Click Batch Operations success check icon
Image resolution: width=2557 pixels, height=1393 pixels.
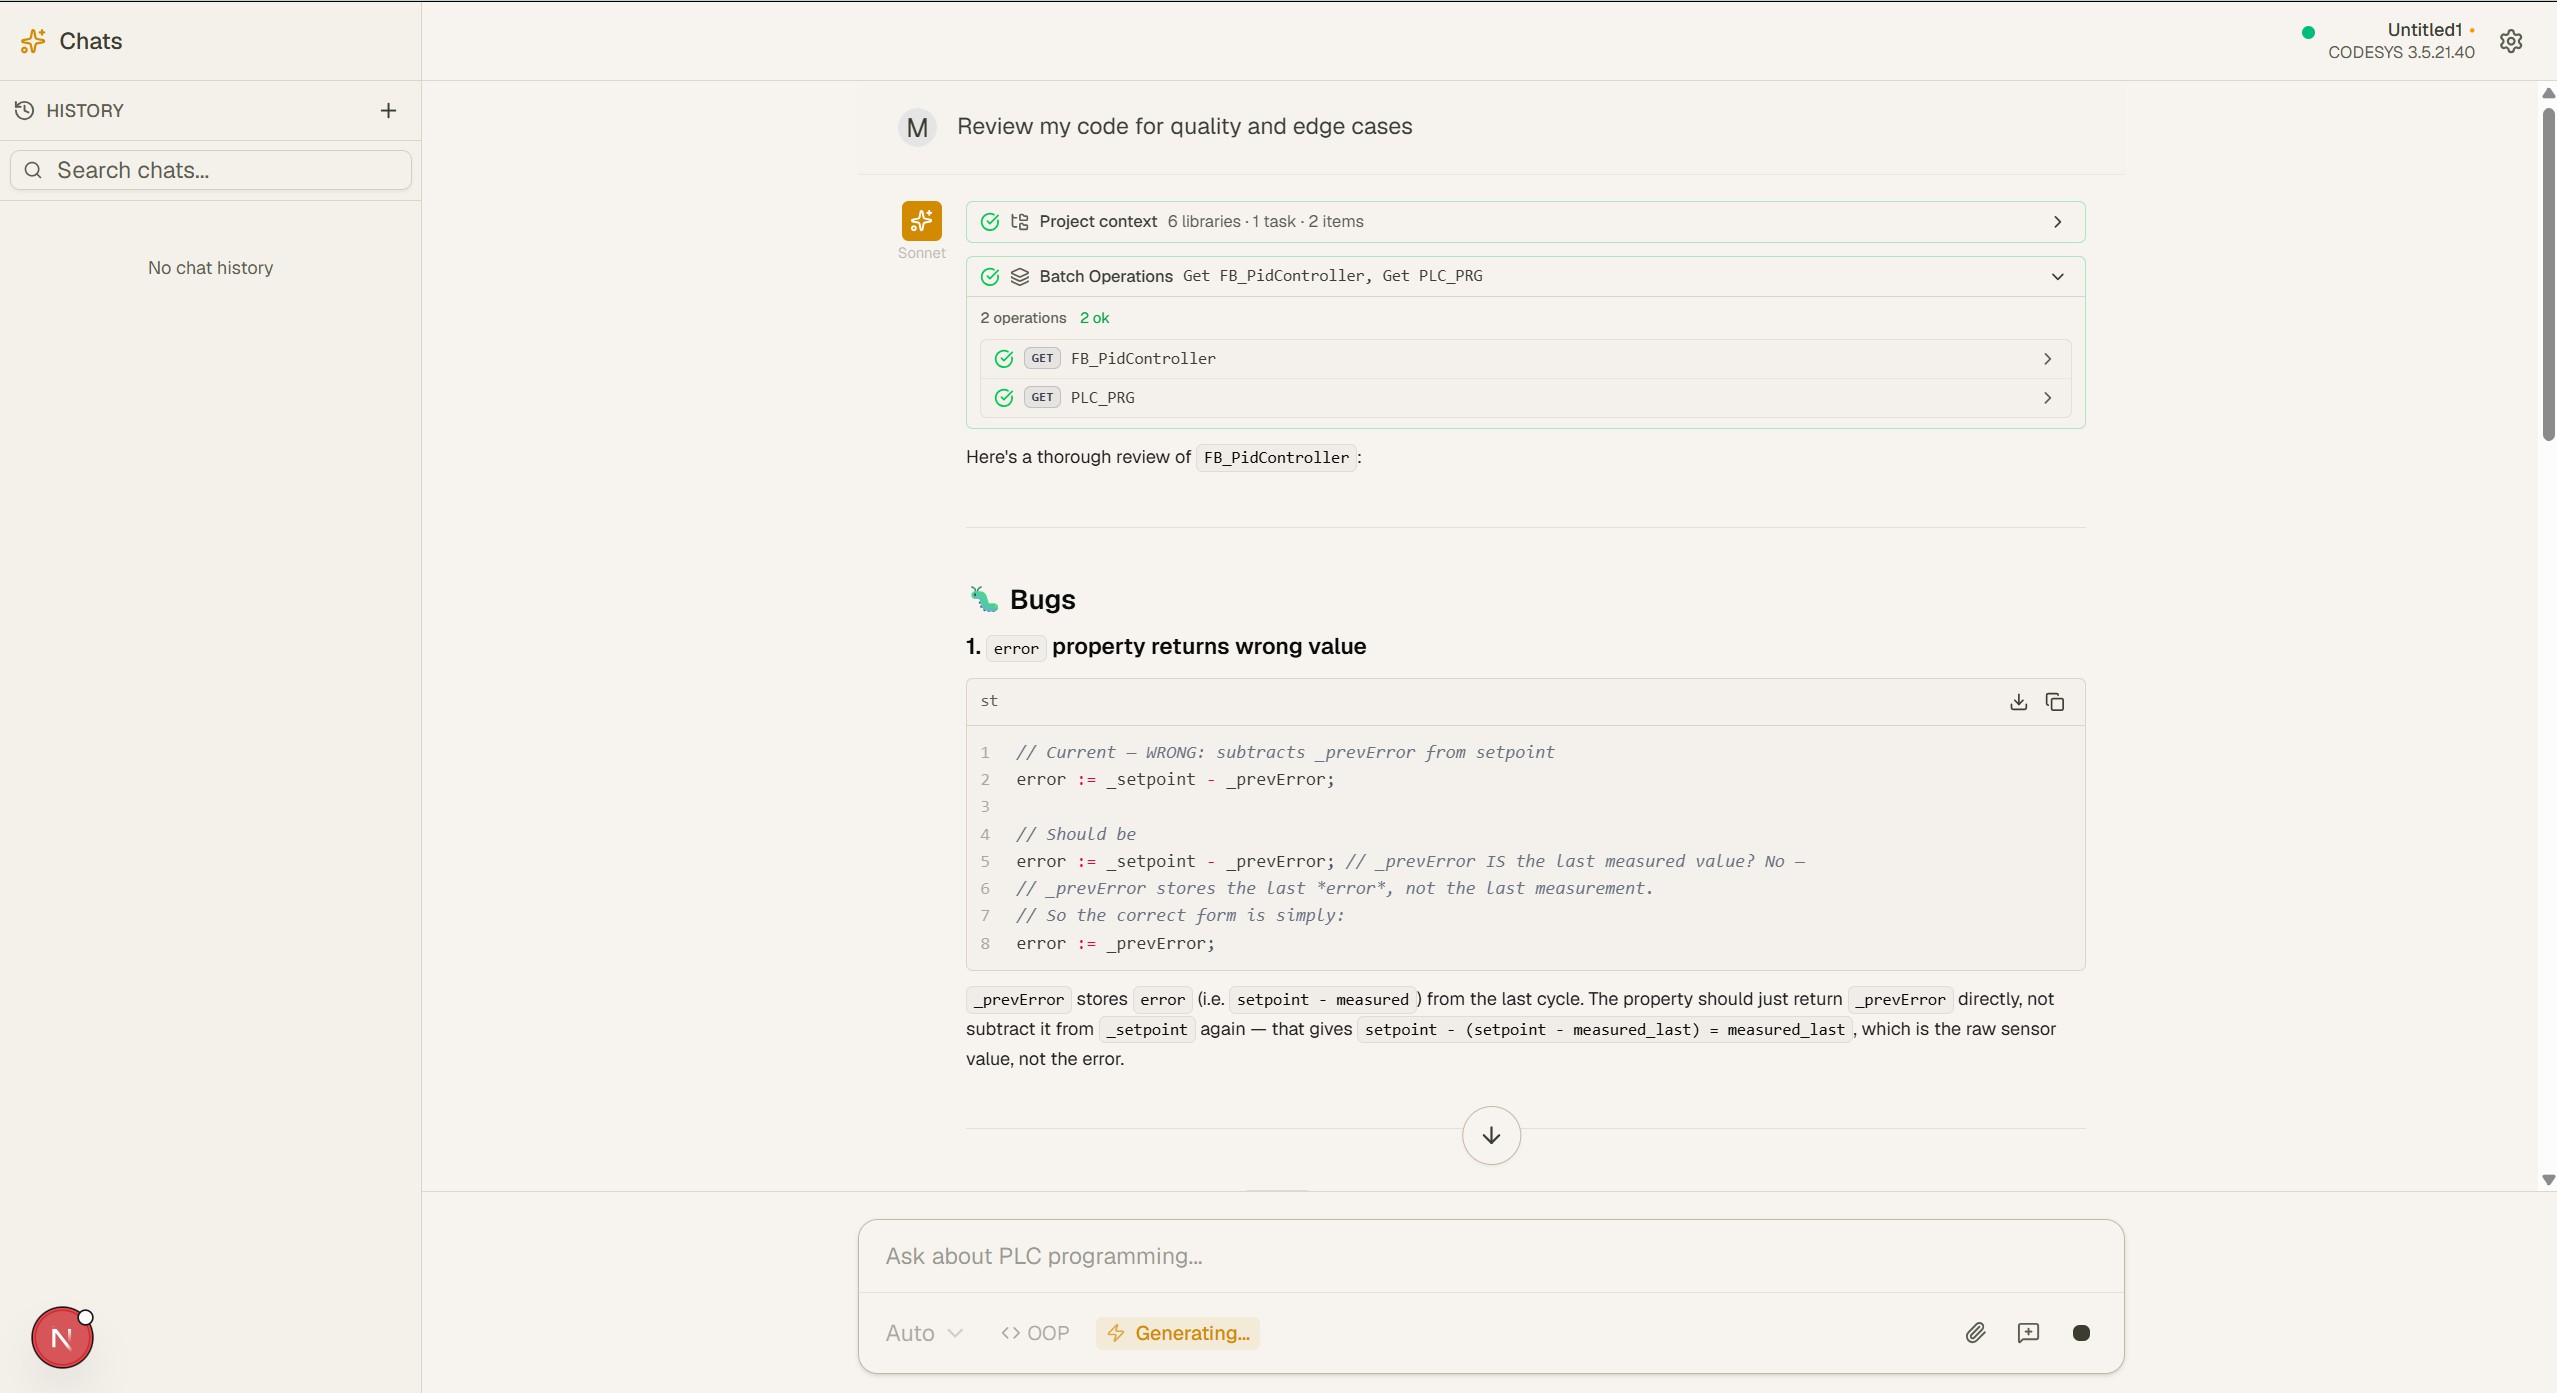click(990, 277)
